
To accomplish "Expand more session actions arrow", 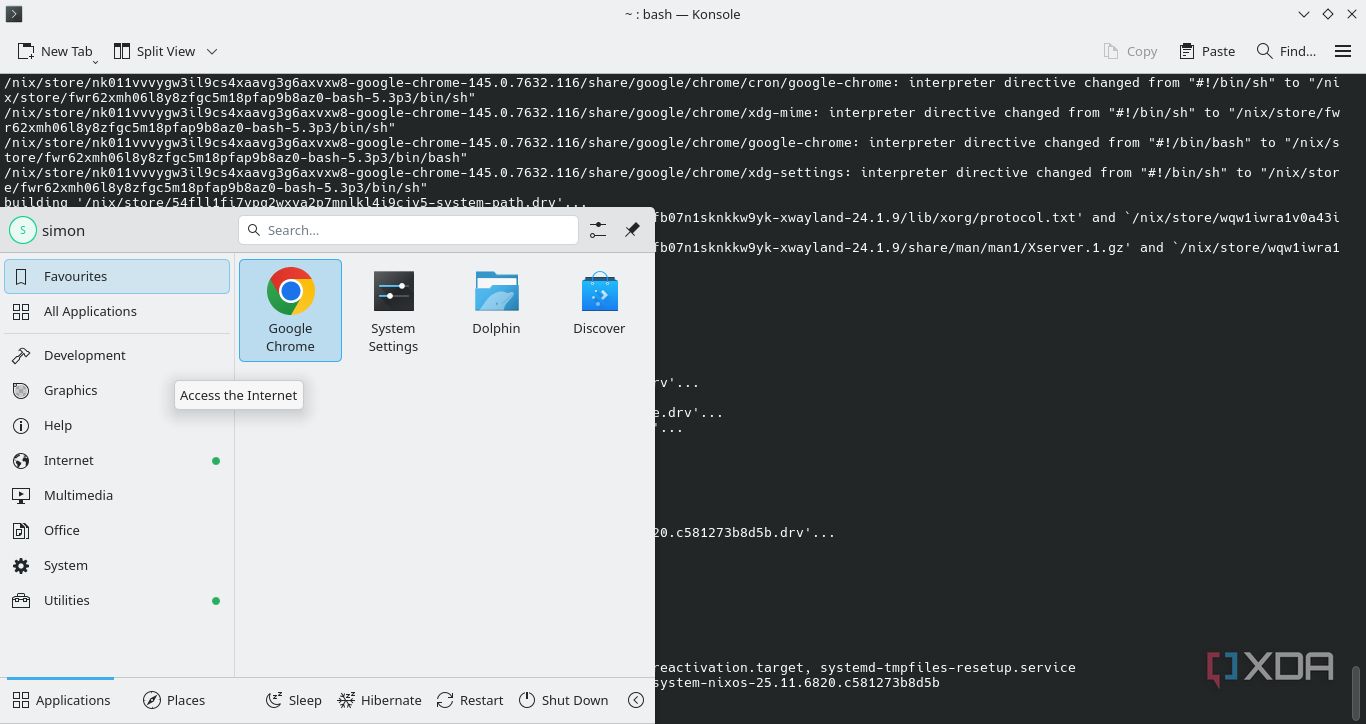I will 636,700.
